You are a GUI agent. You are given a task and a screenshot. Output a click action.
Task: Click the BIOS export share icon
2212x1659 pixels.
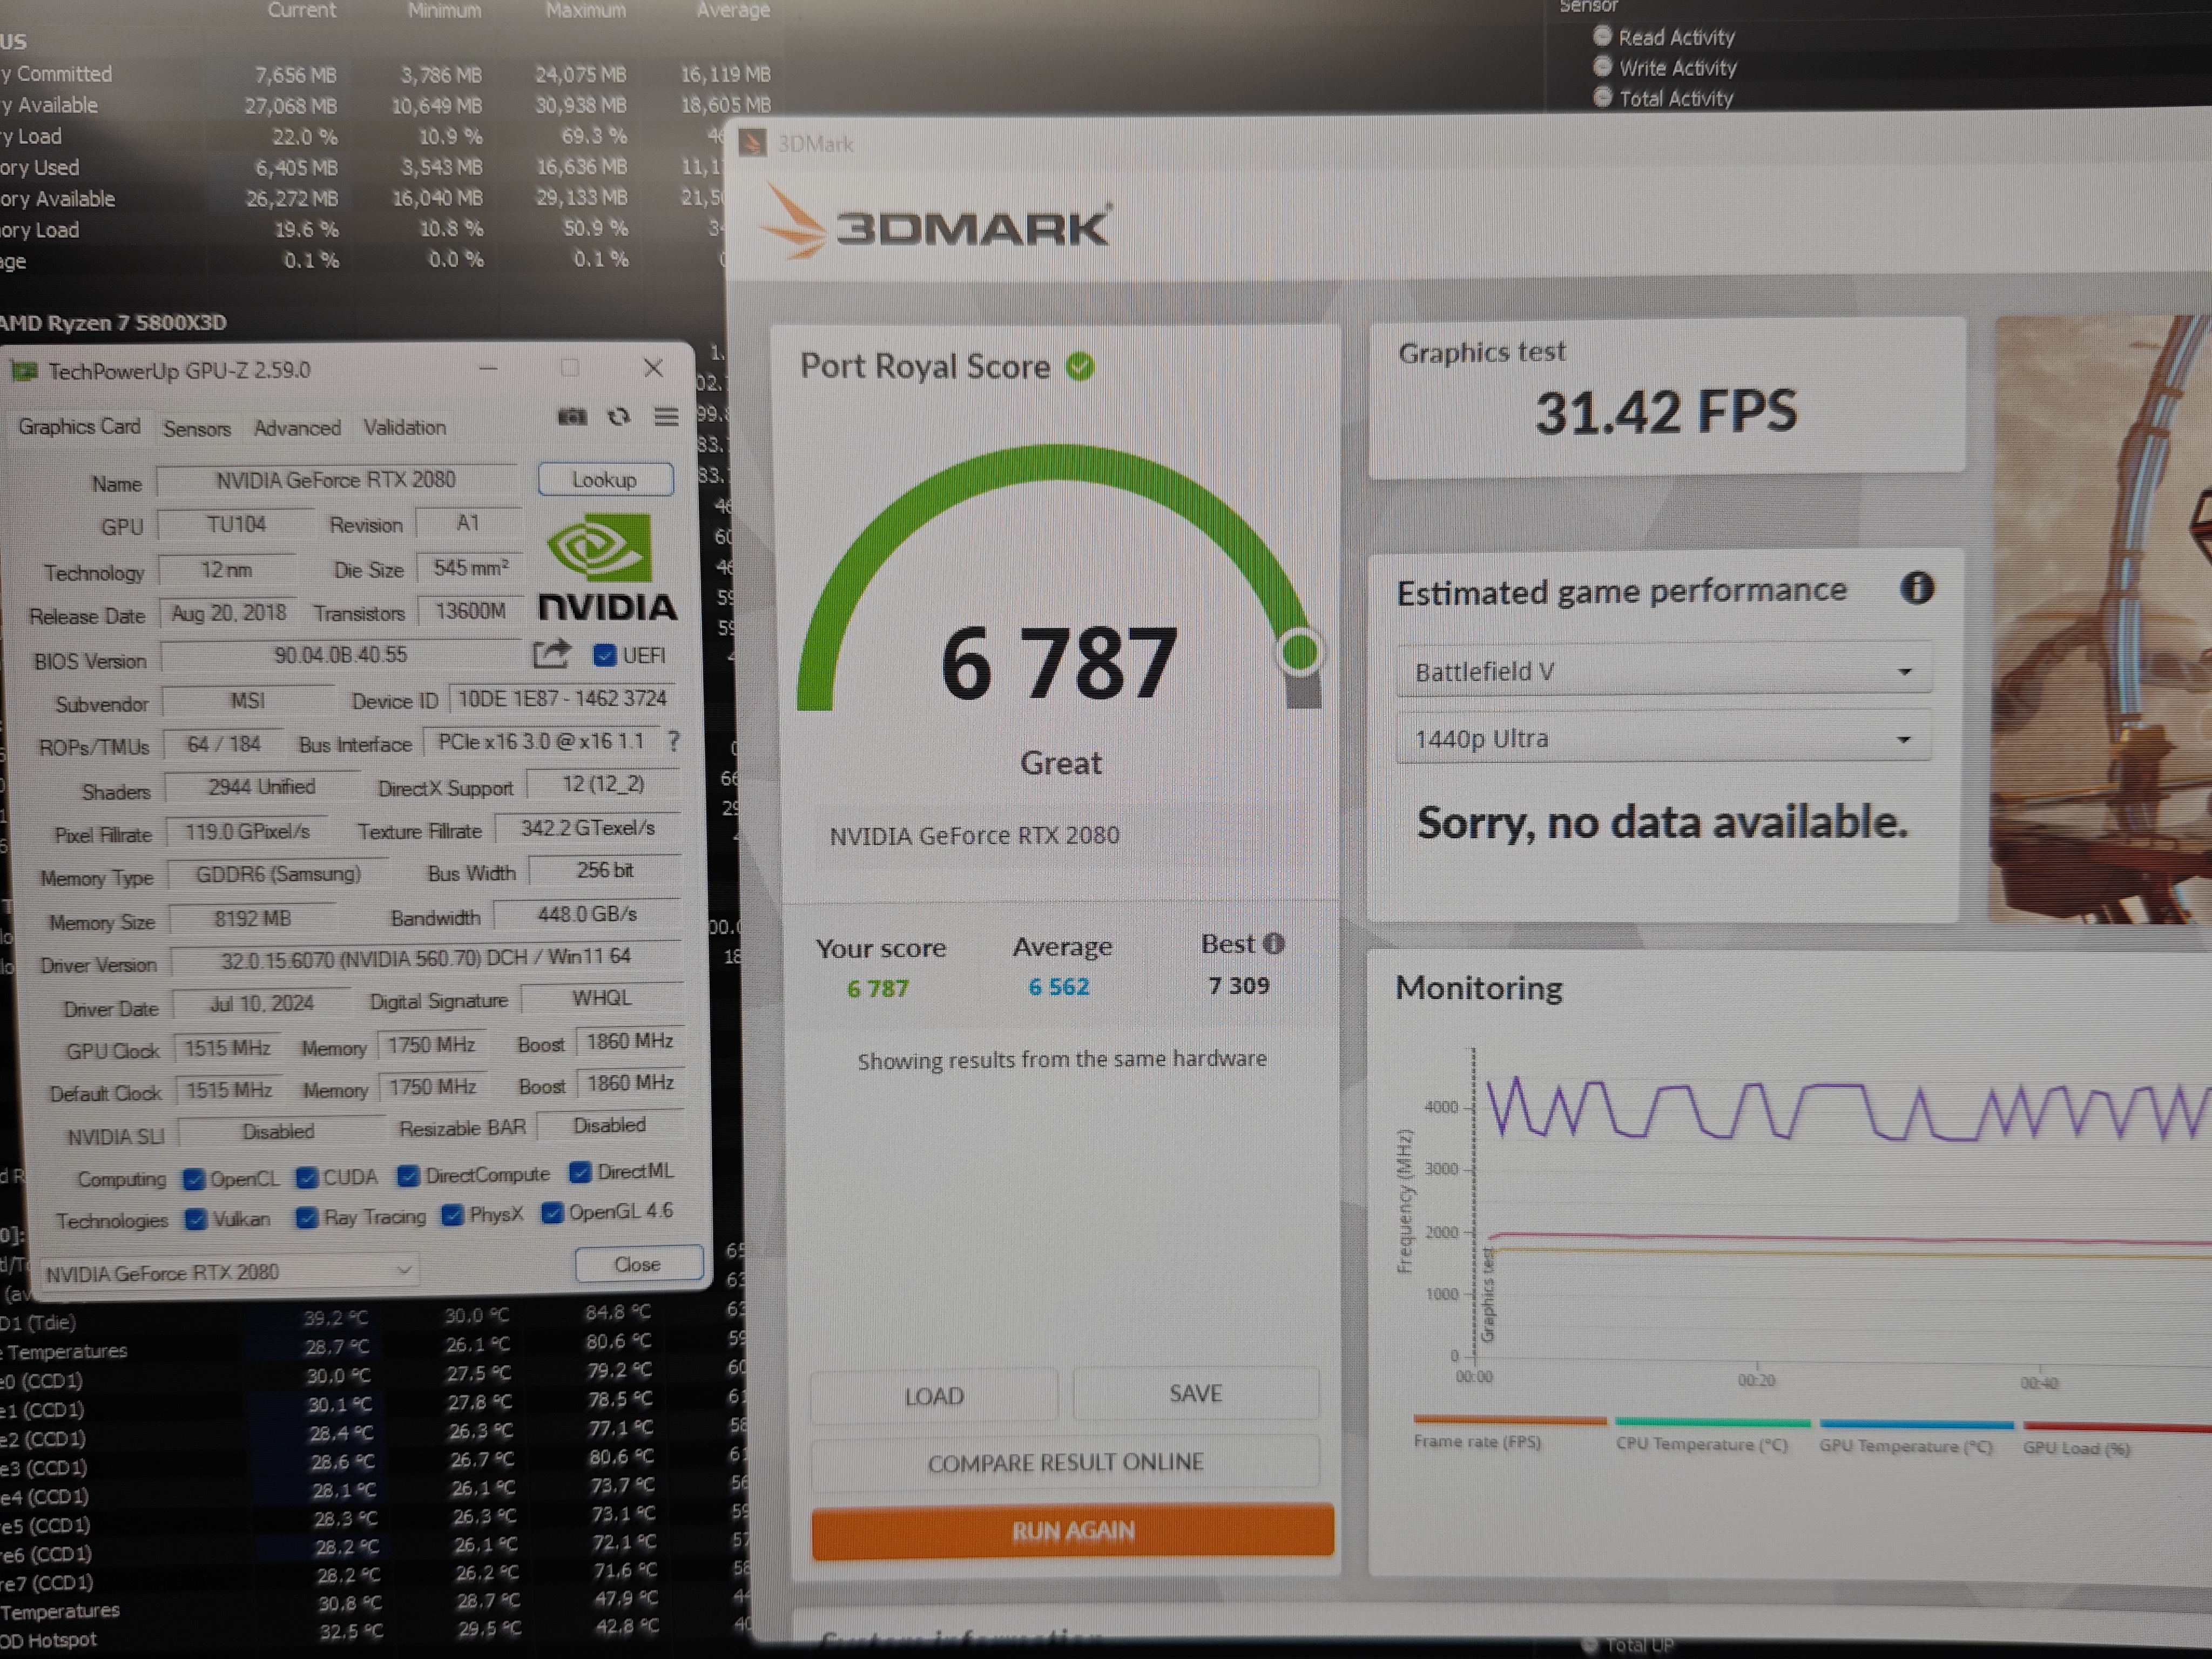(551, 654)
